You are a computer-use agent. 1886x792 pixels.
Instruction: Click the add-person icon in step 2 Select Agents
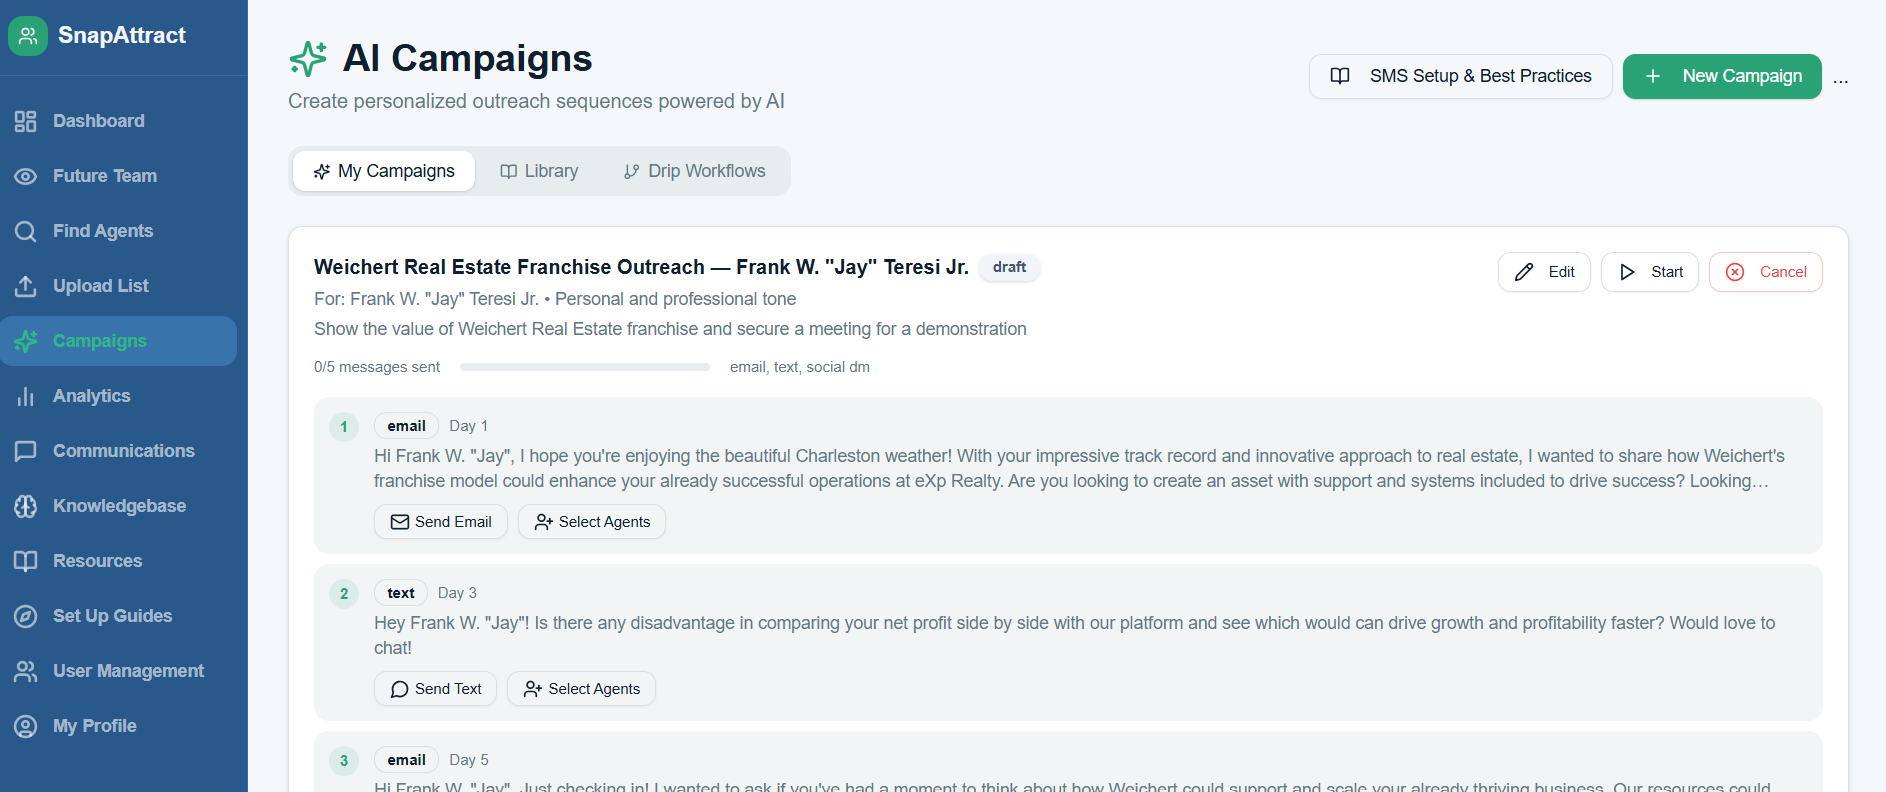point(533,689)
